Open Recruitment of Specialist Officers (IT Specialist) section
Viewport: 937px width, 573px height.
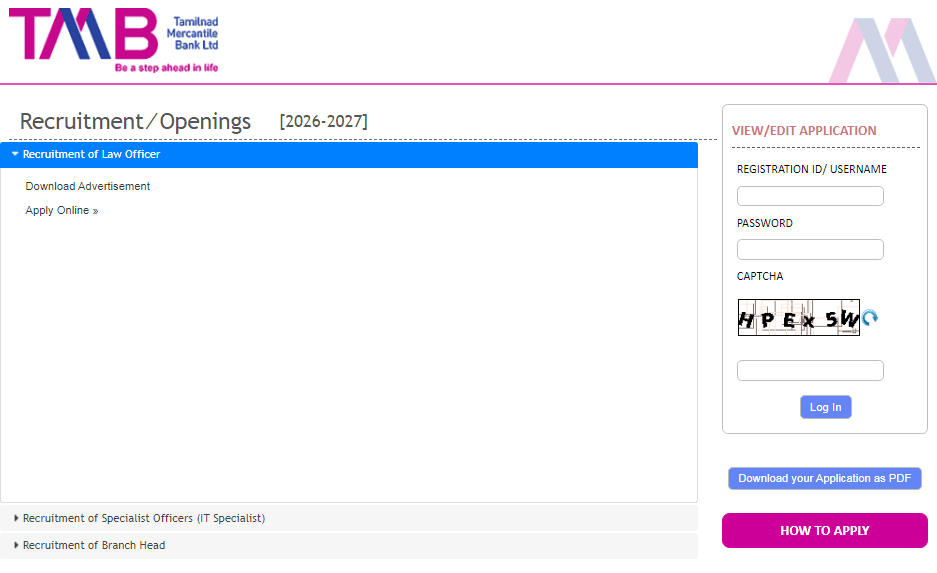[x=143, y=518]
